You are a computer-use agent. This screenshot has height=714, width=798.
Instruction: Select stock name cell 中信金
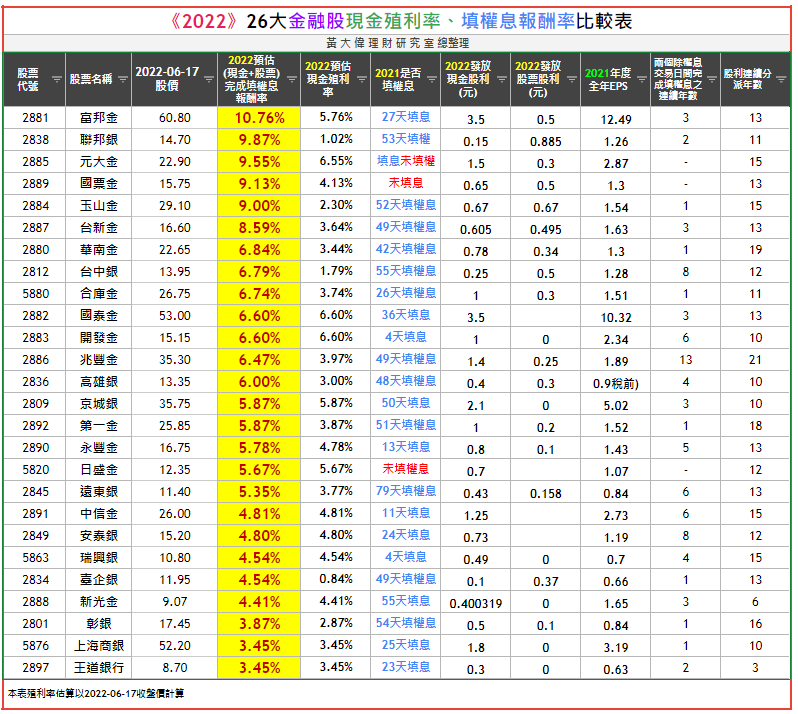(x=99, y=513)
